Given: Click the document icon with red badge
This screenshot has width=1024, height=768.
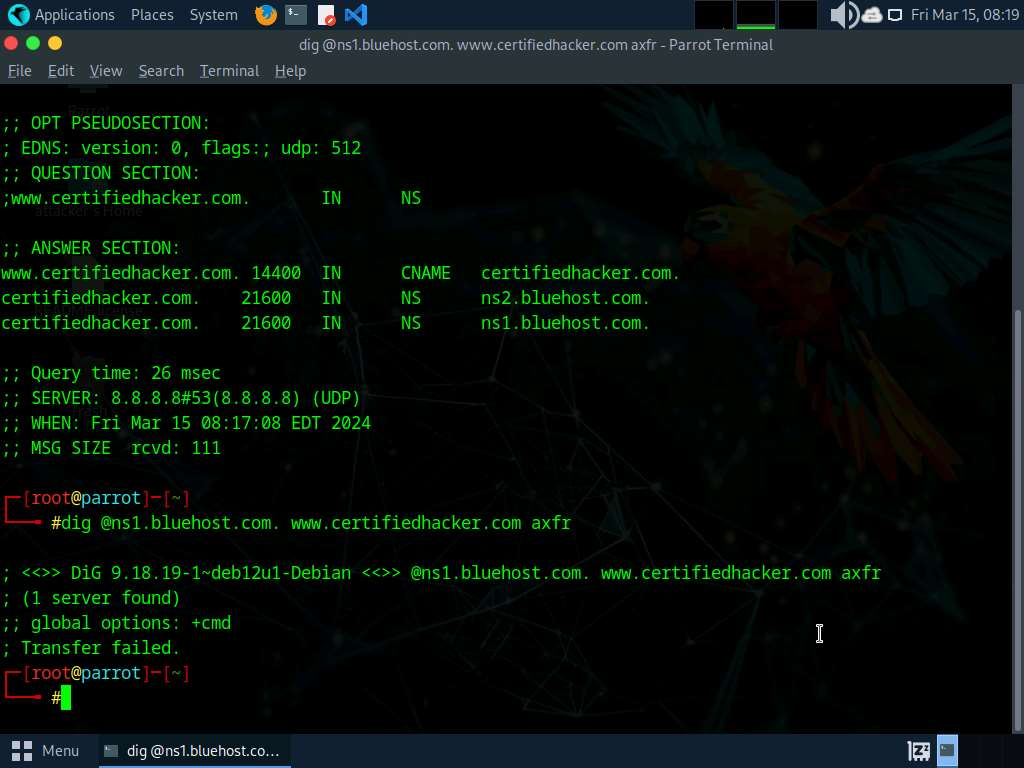Looking at the screenshot, I should tap(326, 15).
